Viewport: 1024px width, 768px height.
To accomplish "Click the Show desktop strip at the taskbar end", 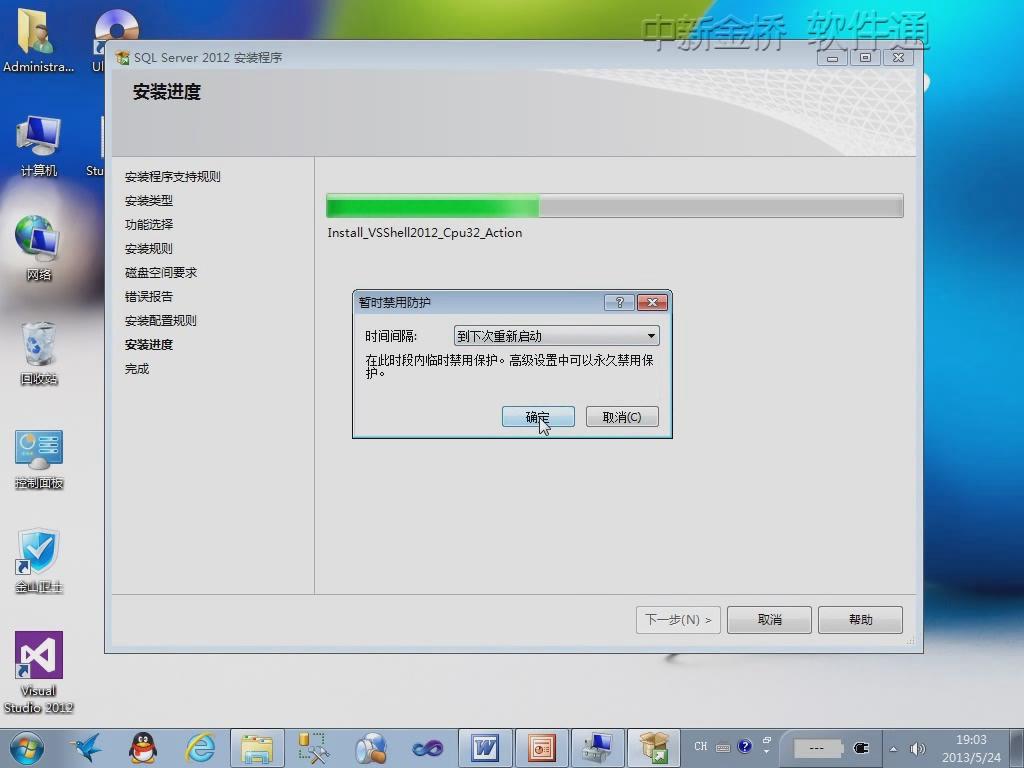I will [x=1017, y=748].
